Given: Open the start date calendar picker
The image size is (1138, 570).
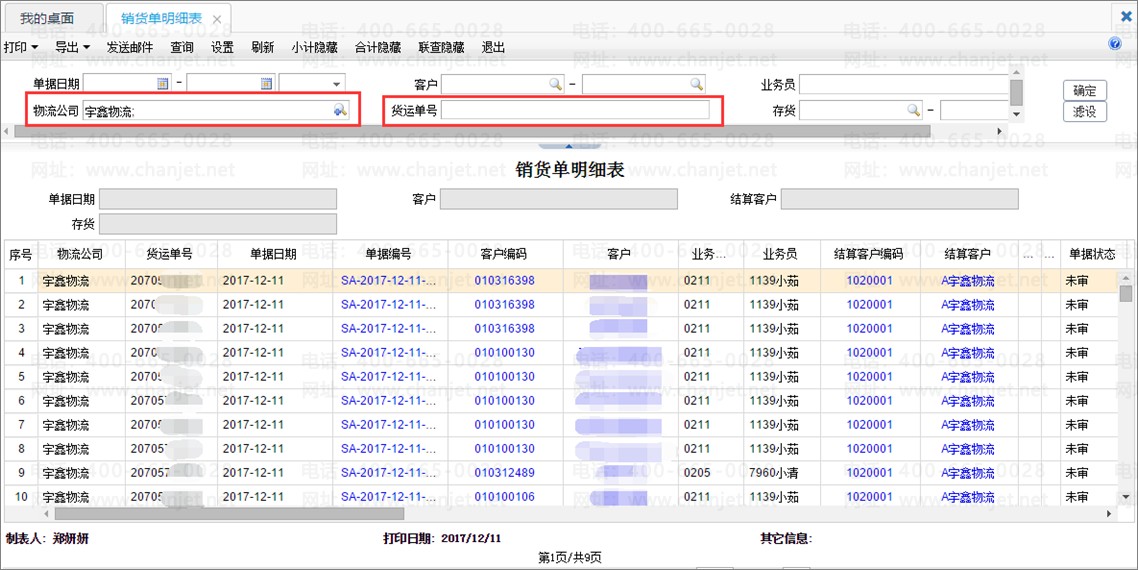Looking at the screenshot, I should [x=163, y=84].
